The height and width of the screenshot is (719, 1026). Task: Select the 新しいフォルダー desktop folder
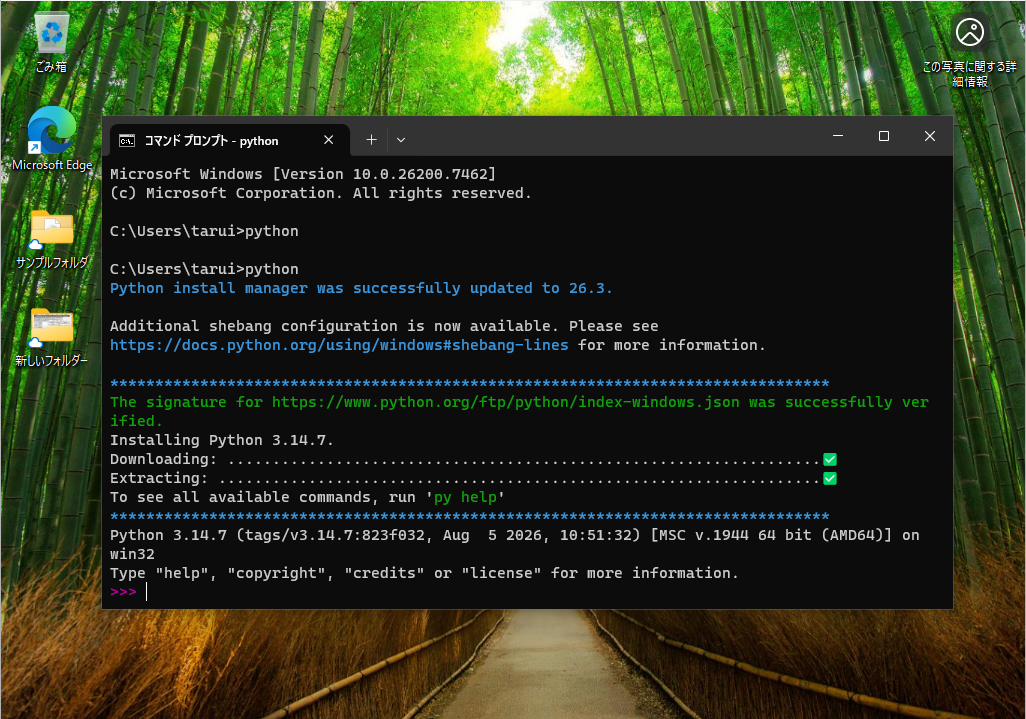[x=52, y=337]
